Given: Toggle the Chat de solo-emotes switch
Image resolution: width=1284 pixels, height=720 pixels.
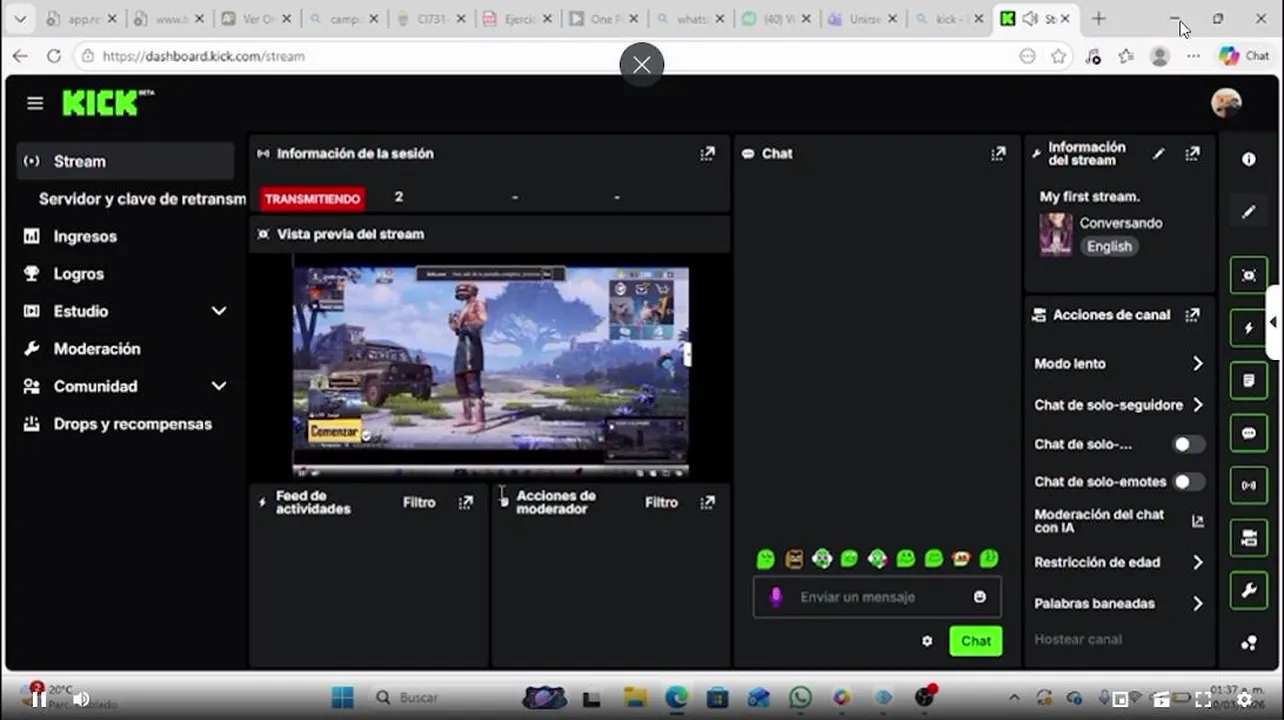Looking at the screenshot, I should coord(1188,482).
